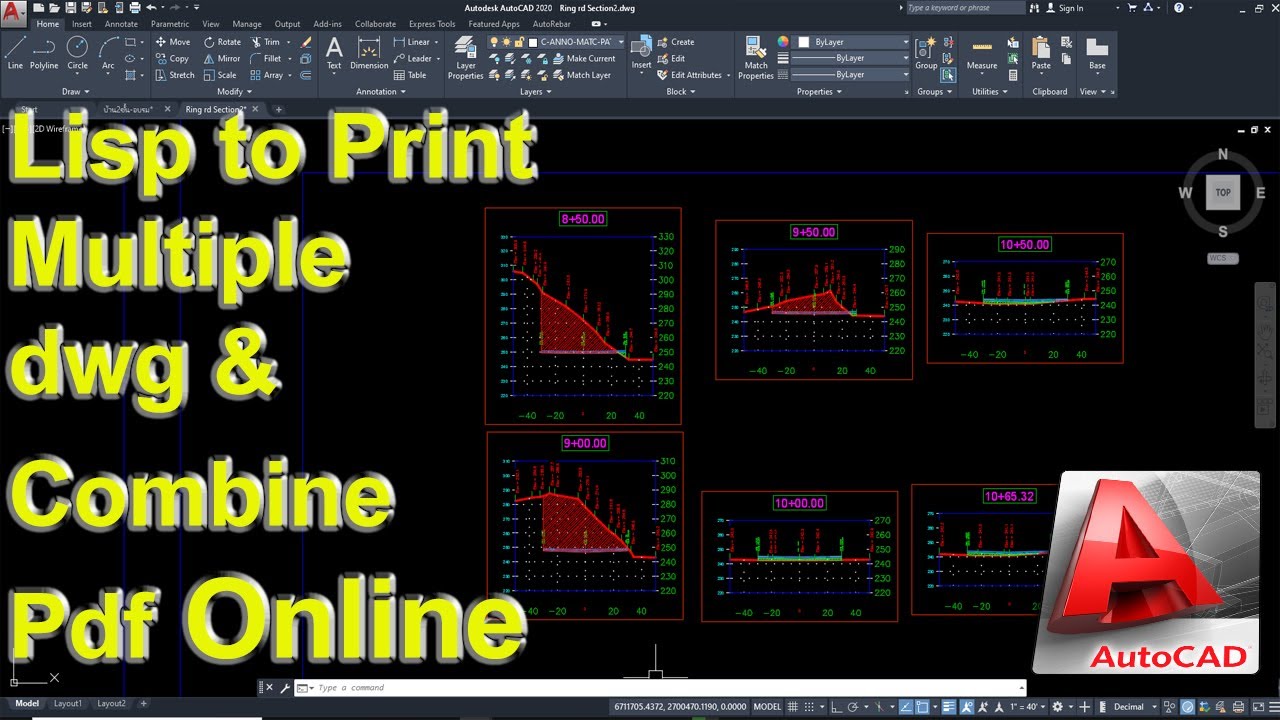Open the Insert ribbon tab
The width and height of the screenshot is (1280, 720).
click(82, 24)
